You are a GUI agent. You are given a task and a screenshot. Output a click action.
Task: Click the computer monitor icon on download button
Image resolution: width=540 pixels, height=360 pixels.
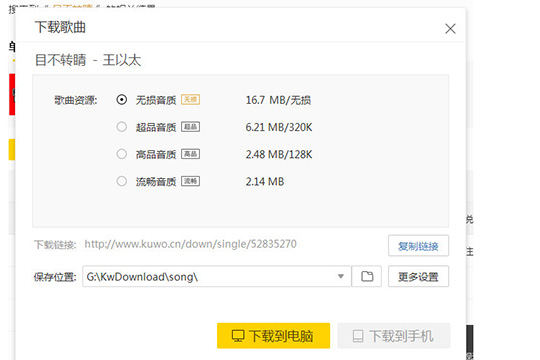[238, 336]
